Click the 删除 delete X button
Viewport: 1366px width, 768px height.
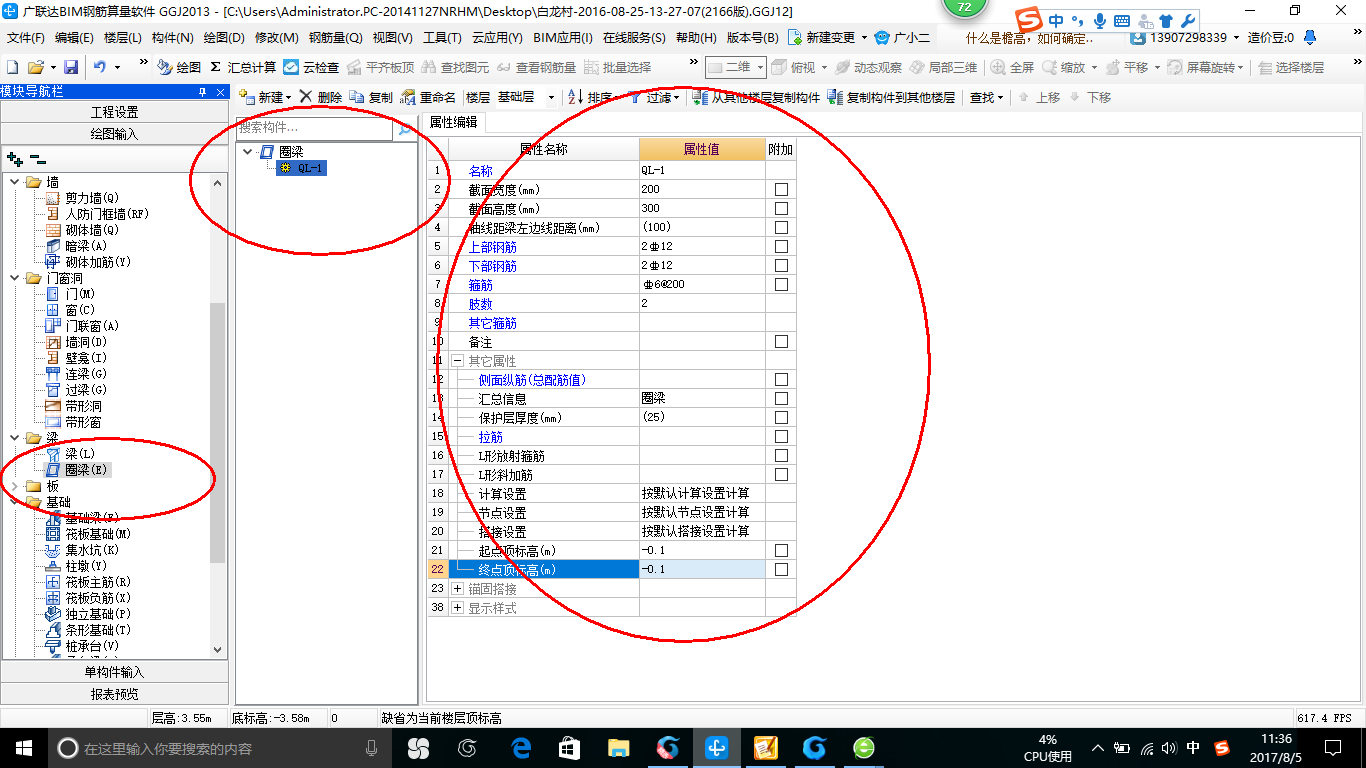[x=320, y=97]
